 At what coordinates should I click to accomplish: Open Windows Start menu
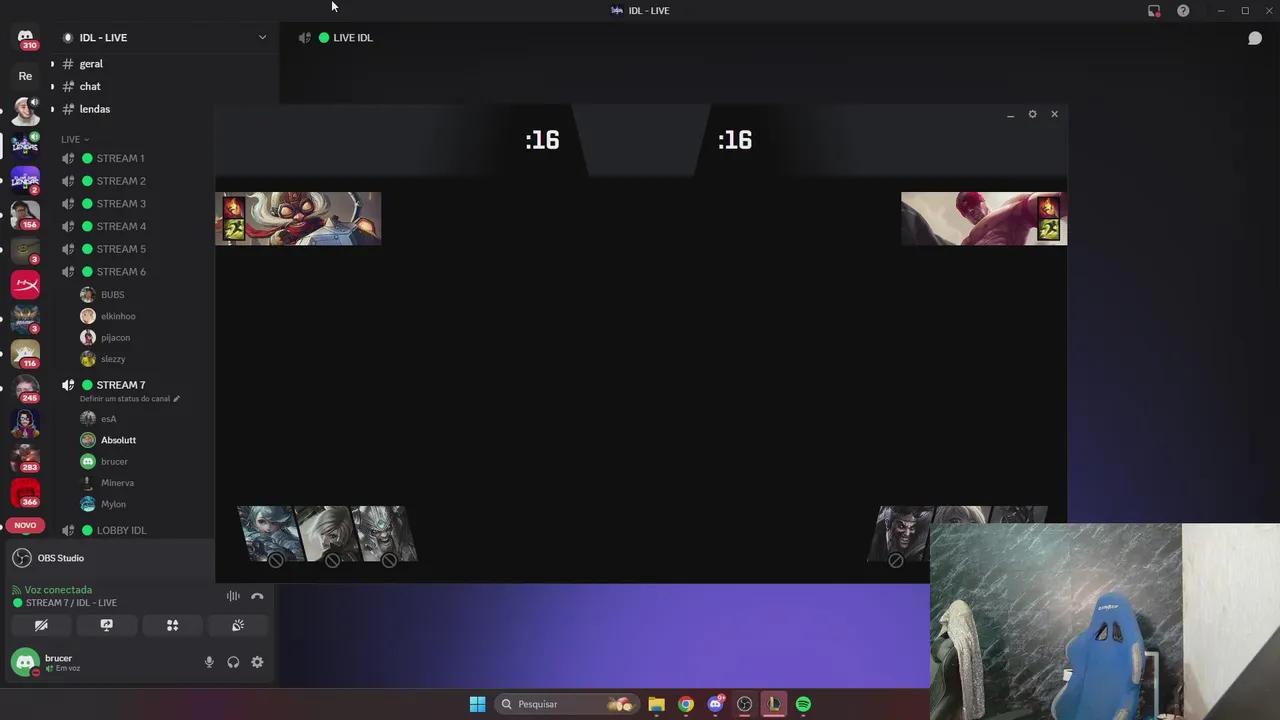[478, 704]
